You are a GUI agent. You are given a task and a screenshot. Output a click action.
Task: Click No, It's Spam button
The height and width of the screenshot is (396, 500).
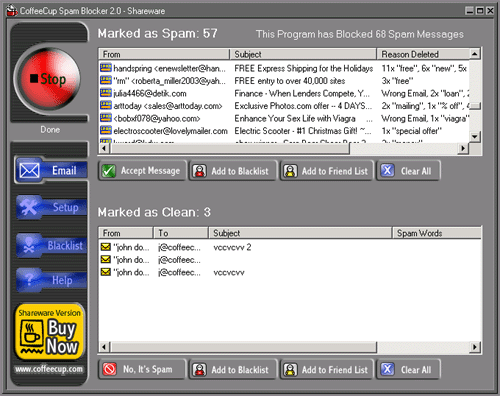(x=142, y=369)
